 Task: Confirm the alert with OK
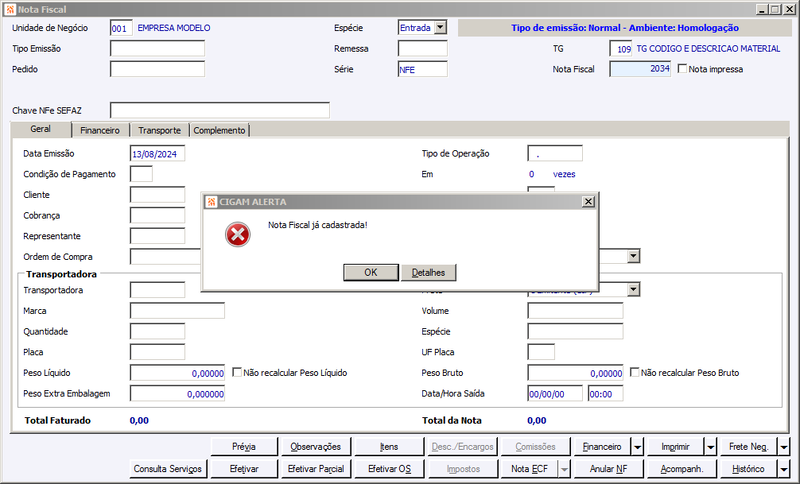pyautogui.click(x=371, y=272)
